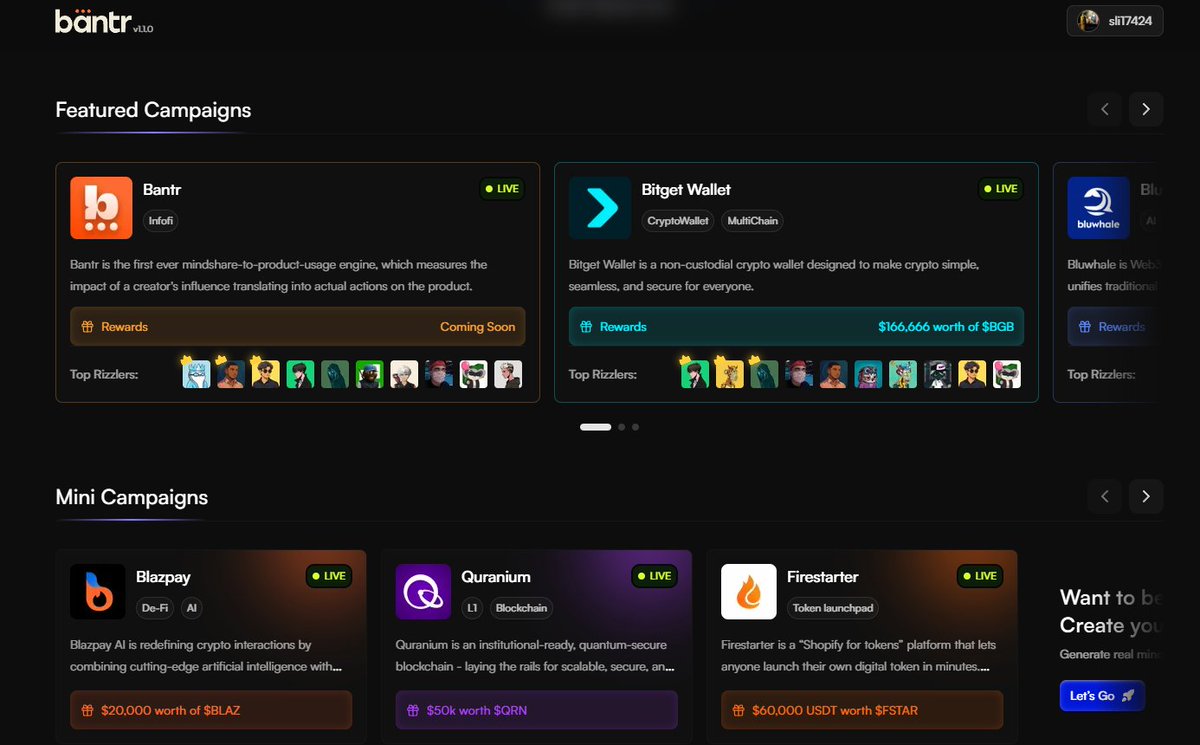Click the gift icon in Bitget rewards bar
The height and width of the screenshot is (745, 1200).
pos(586,327)
